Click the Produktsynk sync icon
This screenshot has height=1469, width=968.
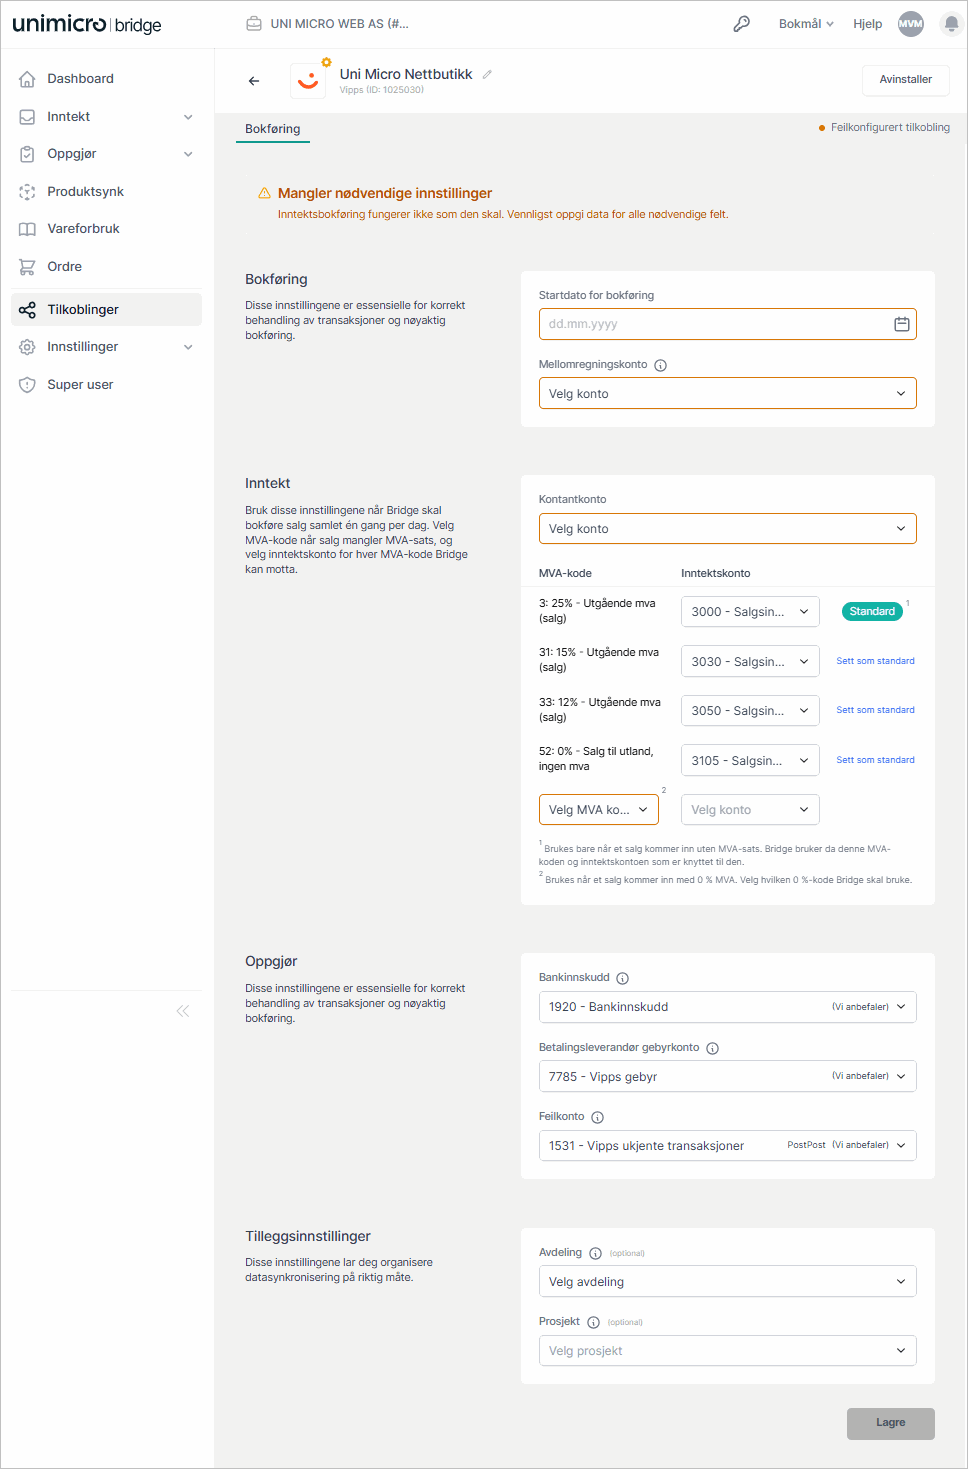[x=27, y=192]
